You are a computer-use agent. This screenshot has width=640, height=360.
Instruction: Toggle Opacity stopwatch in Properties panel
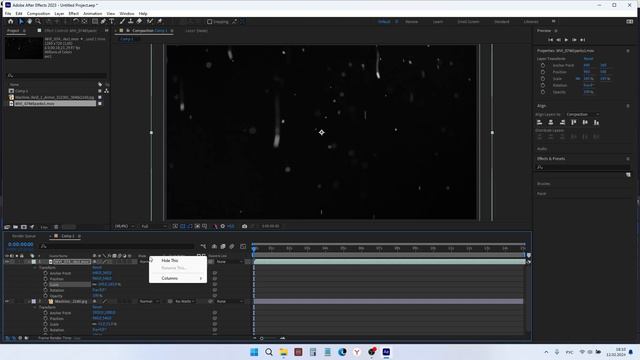pyautogui.click(x=543, y=92)
